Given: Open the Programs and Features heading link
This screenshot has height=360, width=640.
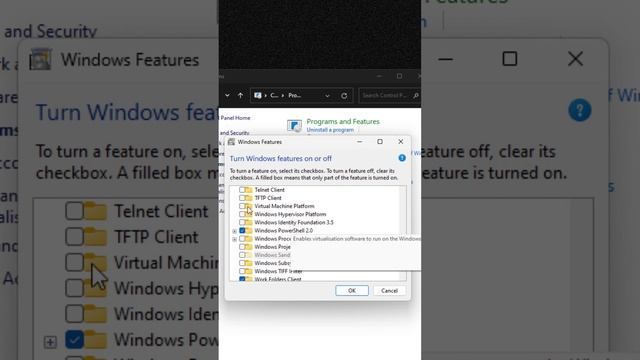Looking at the screenshot, I should pyautogui.click(x=343, y=121).
